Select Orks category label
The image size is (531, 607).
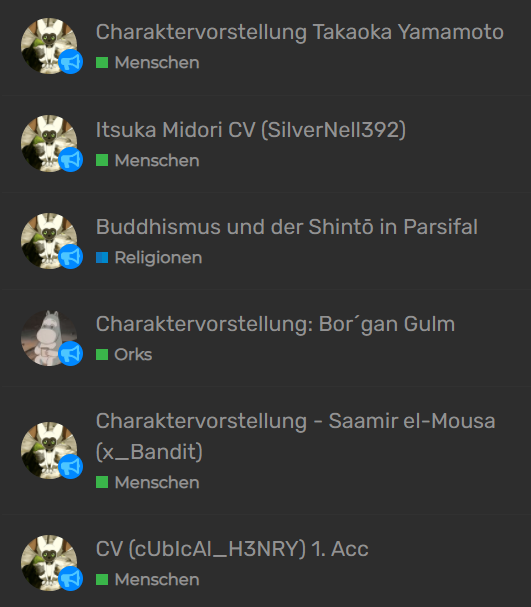click(x=133, y=355)
